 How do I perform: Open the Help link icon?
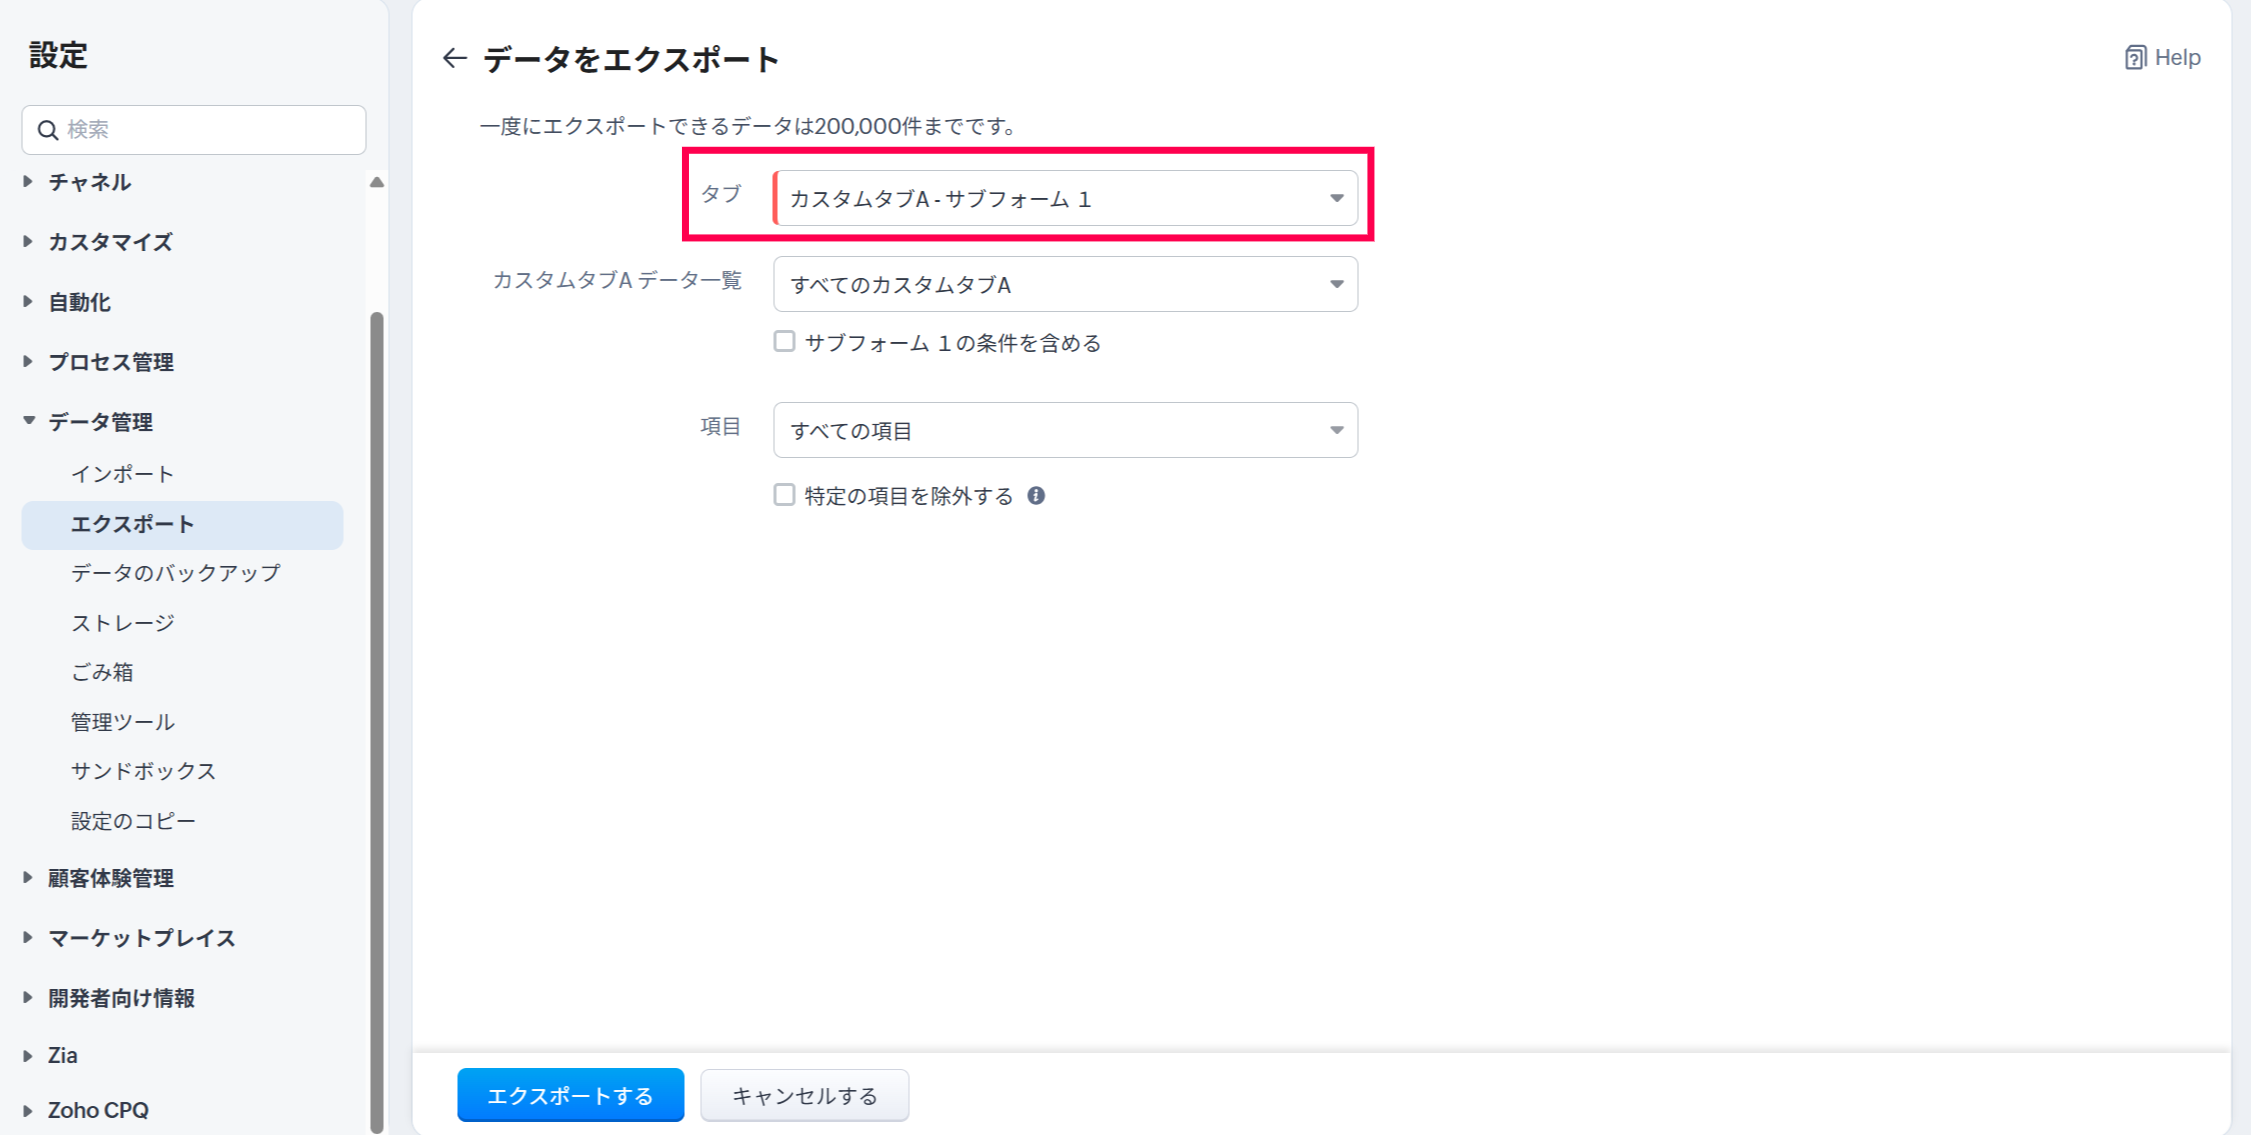click(x=2135, y=58)
